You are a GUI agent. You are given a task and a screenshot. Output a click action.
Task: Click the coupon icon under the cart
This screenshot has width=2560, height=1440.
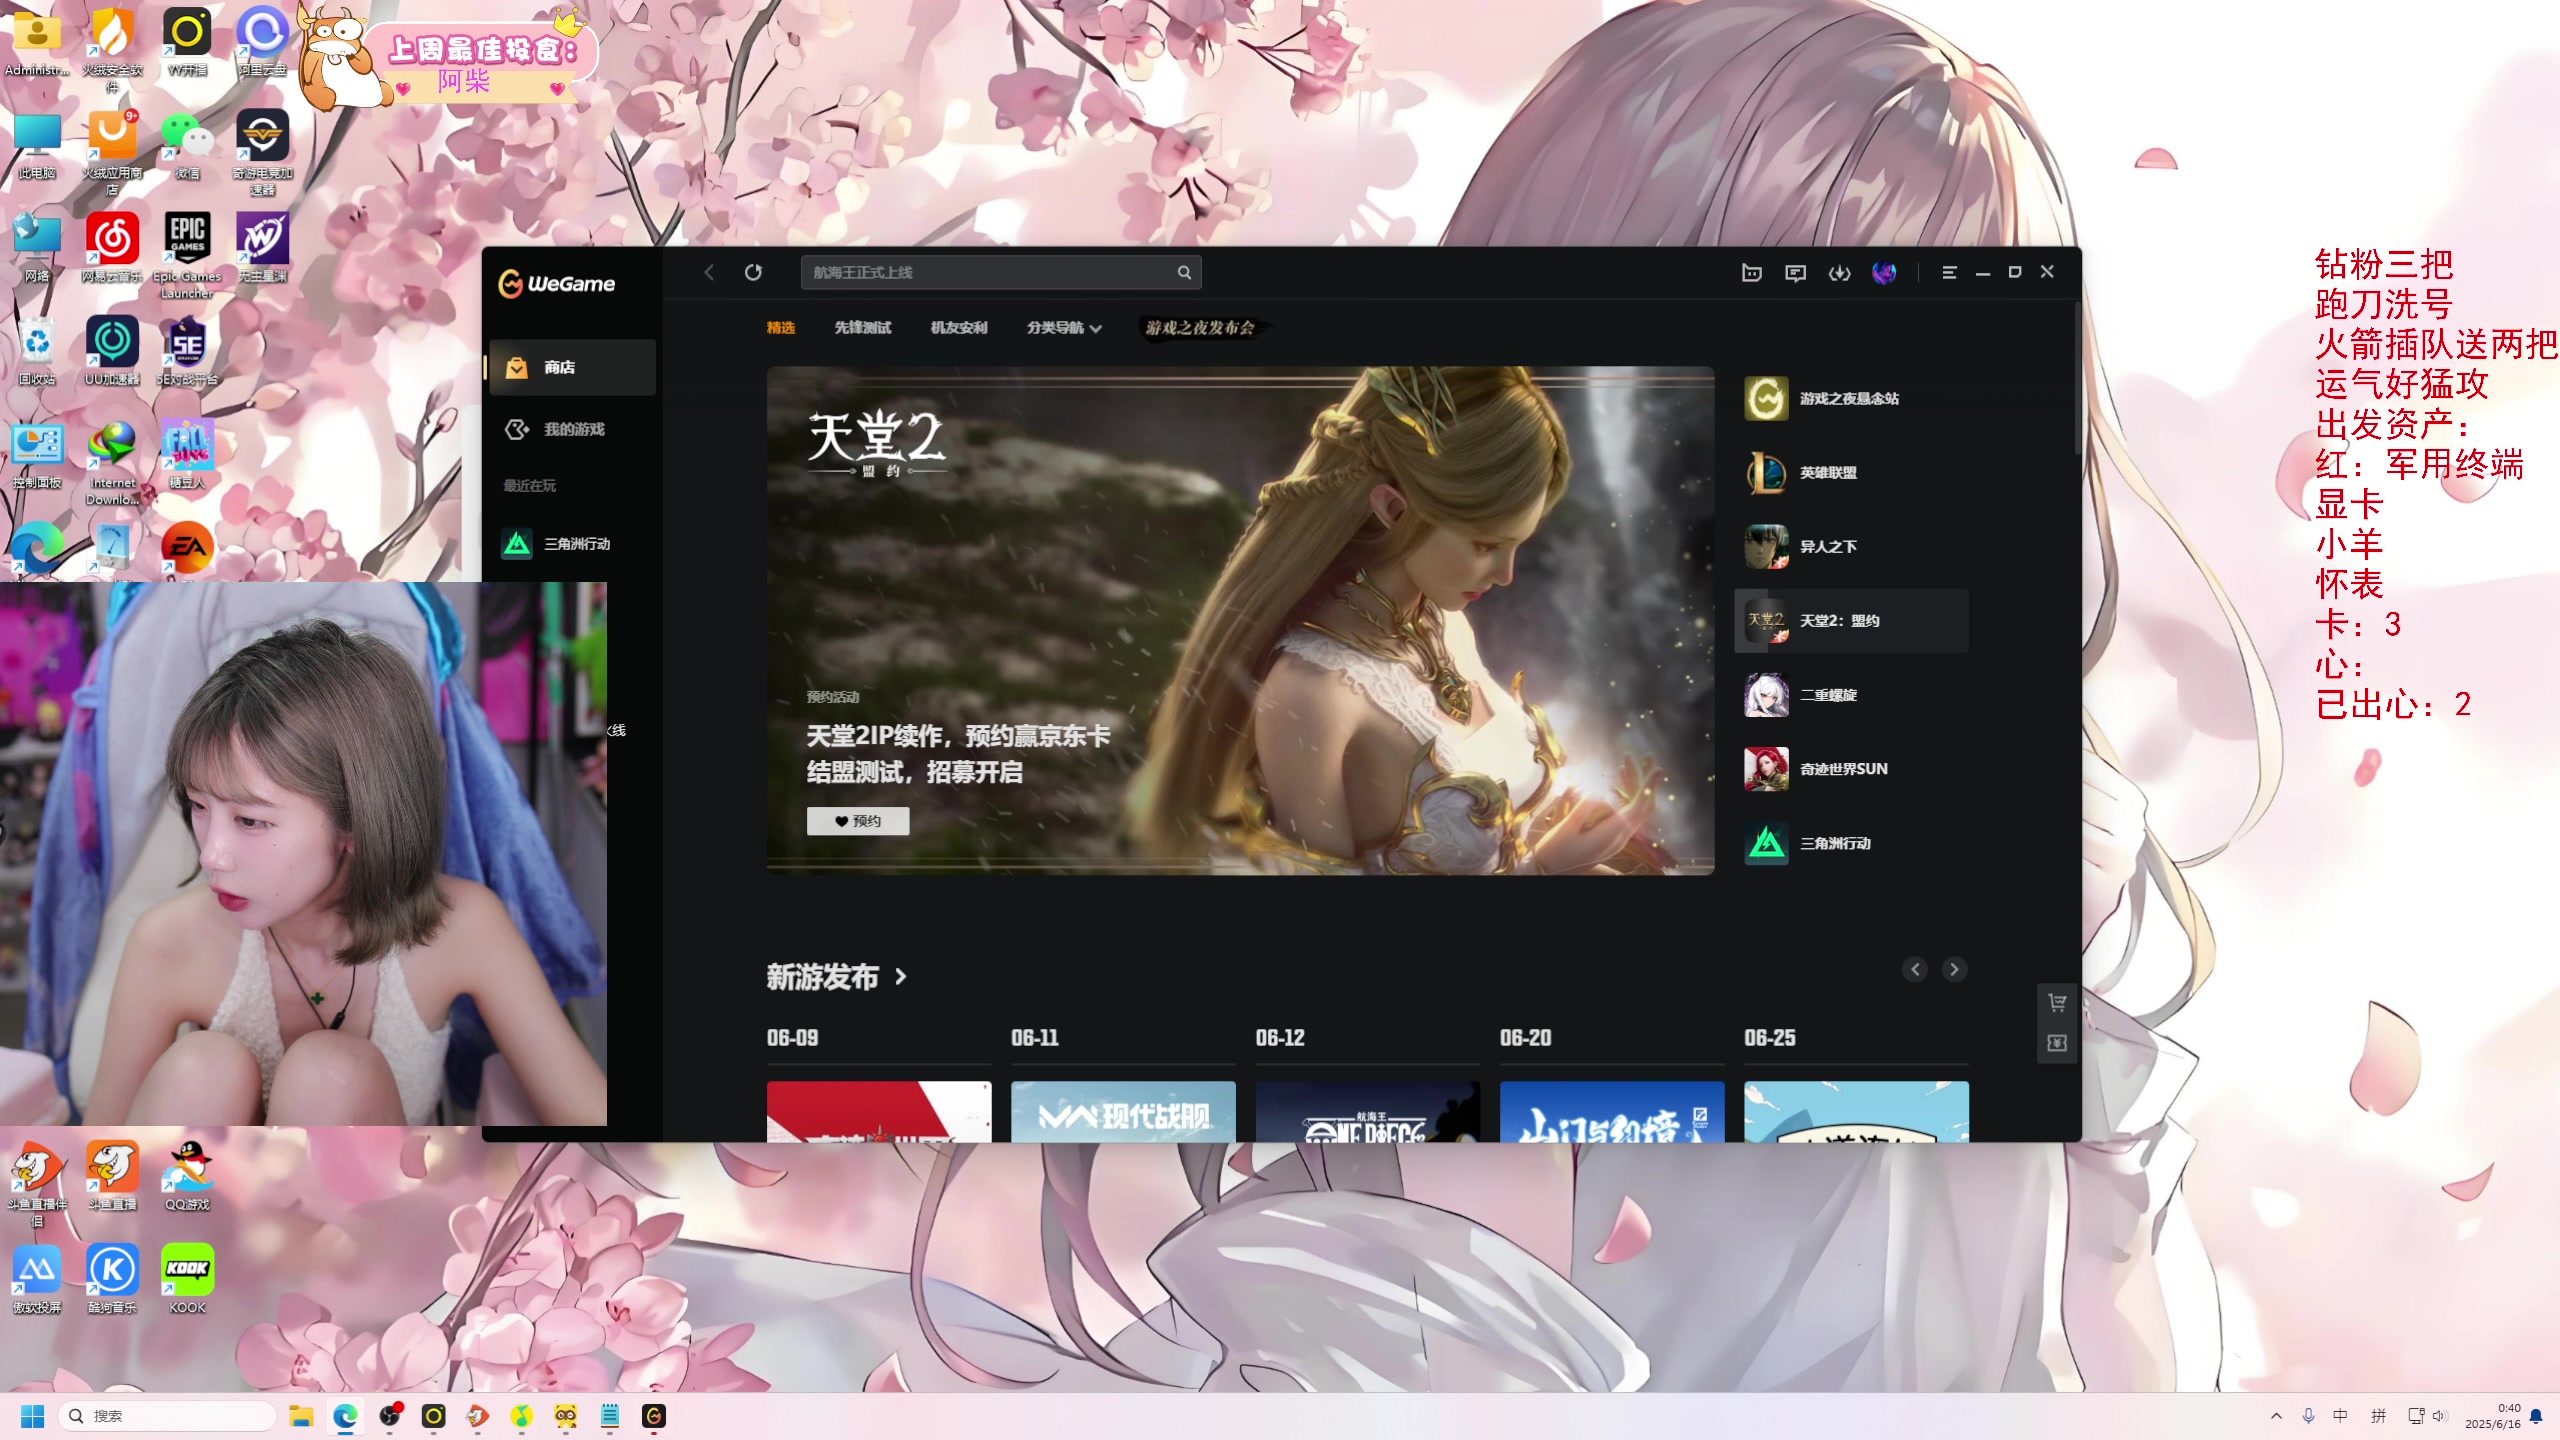tap(2057, 1043)
